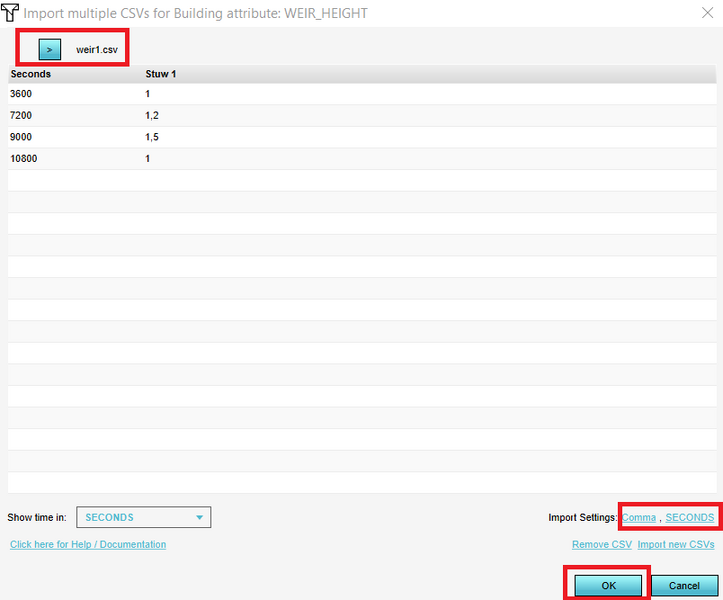Click the arrow button next to weir1.csv
The width and height of the screenshot is (723, 600).
pyautogui.click(x=50, y=49)
